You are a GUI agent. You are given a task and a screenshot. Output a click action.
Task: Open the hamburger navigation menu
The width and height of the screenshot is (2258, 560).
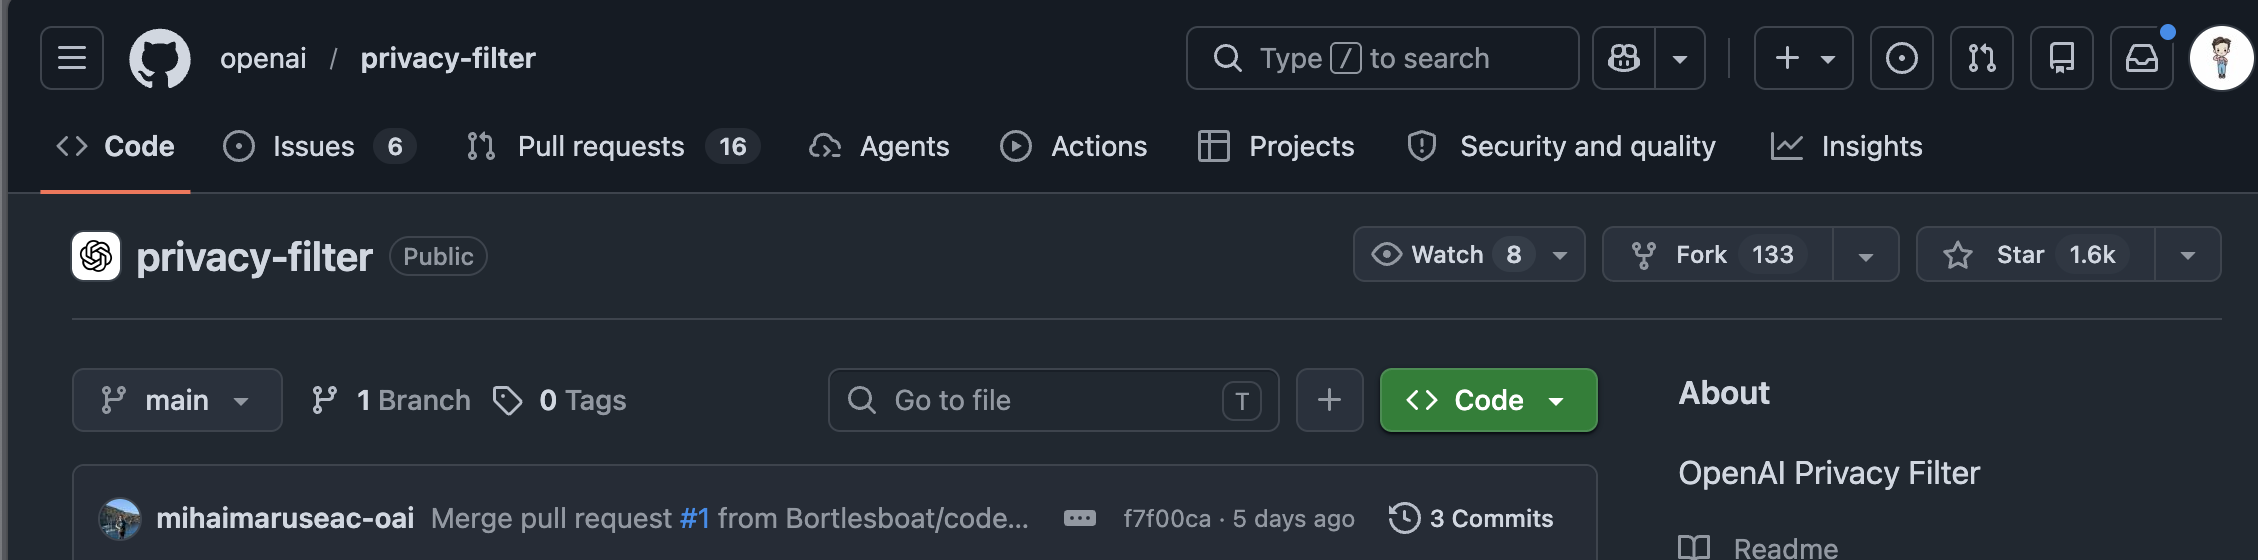tap(72, 58)
